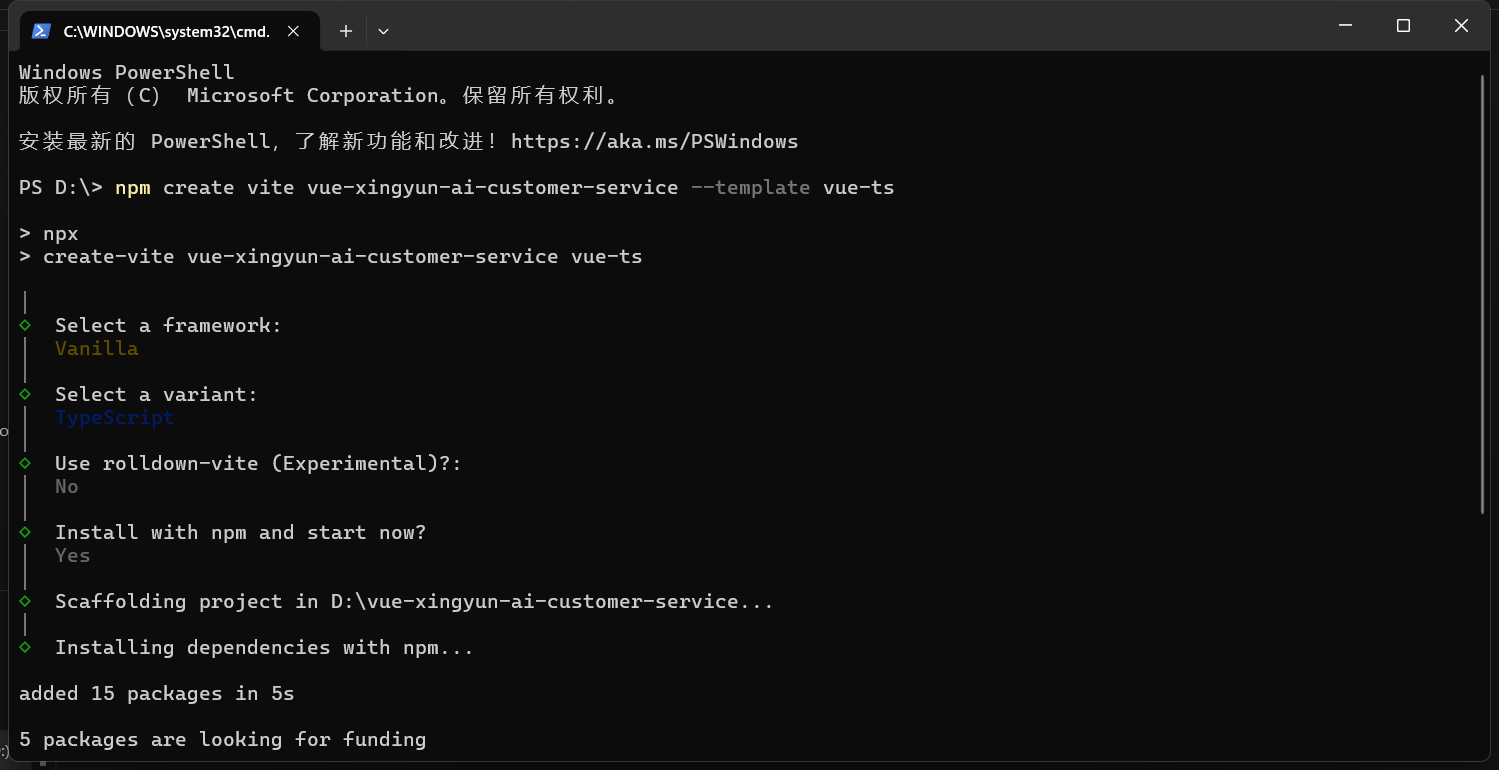Click the PowerShell icon on the tab
The image size is (1499, 770).
coord(41,31)
